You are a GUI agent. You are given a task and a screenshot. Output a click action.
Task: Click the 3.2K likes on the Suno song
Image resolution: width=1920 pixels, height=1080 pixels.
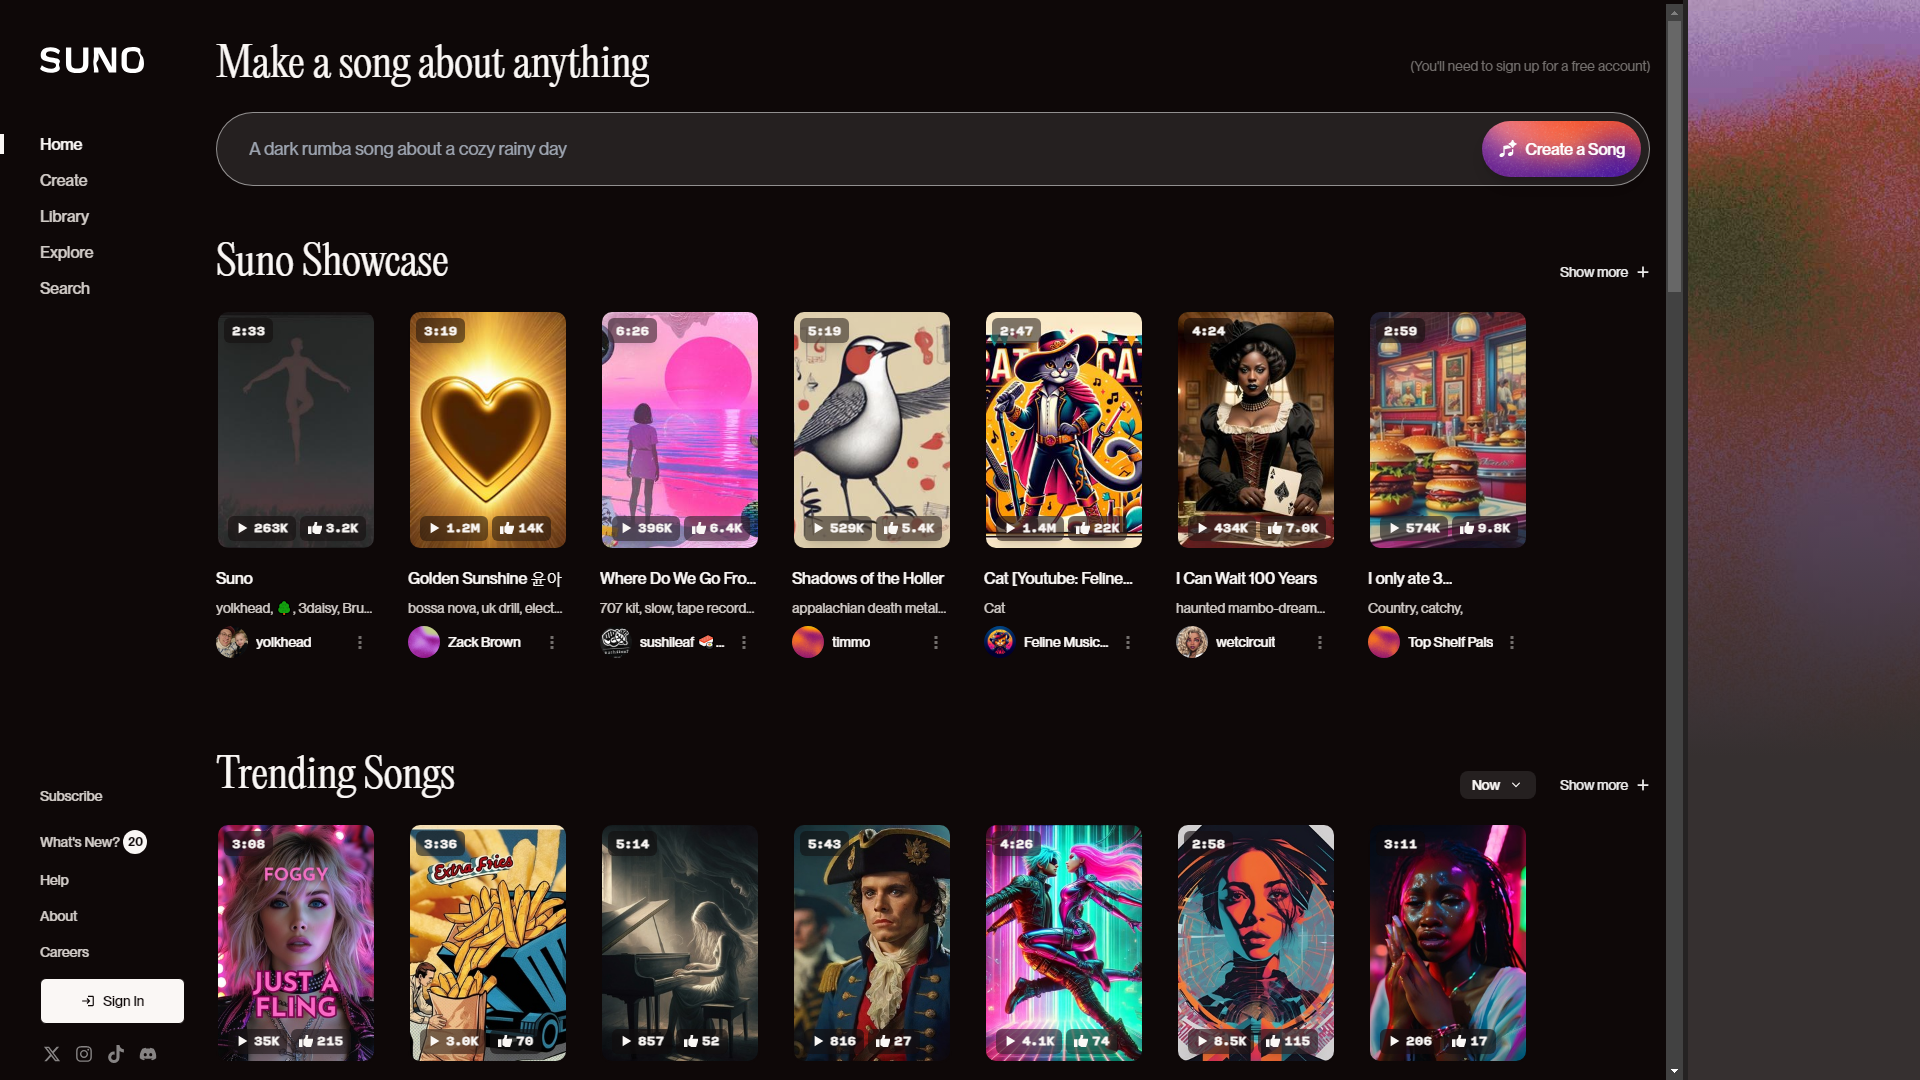333,528
